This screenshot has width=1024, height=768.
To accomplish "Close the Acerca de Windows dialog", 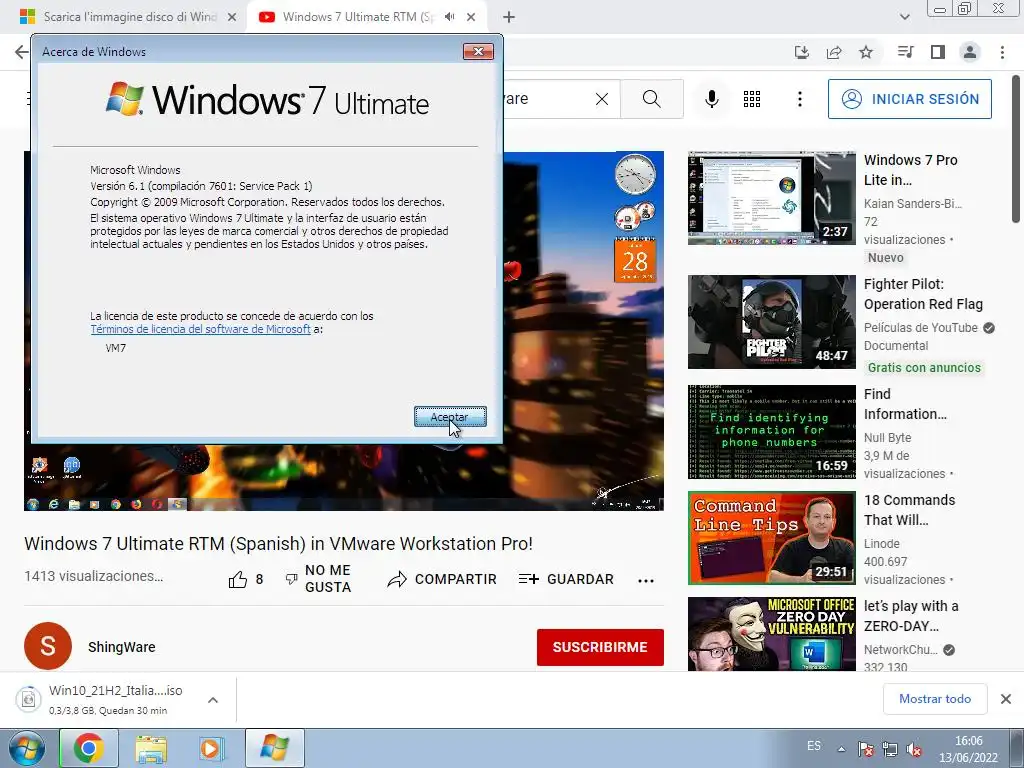I will pyautogui.click(x=478, y=52).
